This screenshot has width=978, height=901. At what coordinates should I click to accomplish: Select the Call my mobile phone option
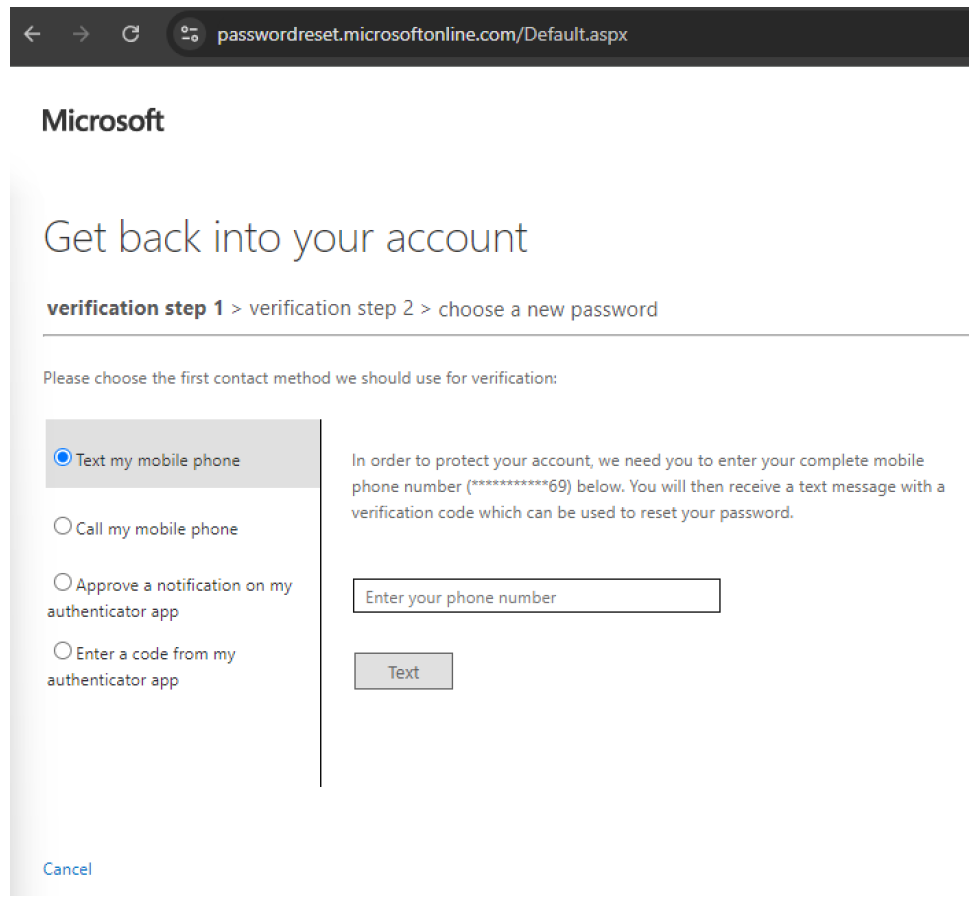63,526
